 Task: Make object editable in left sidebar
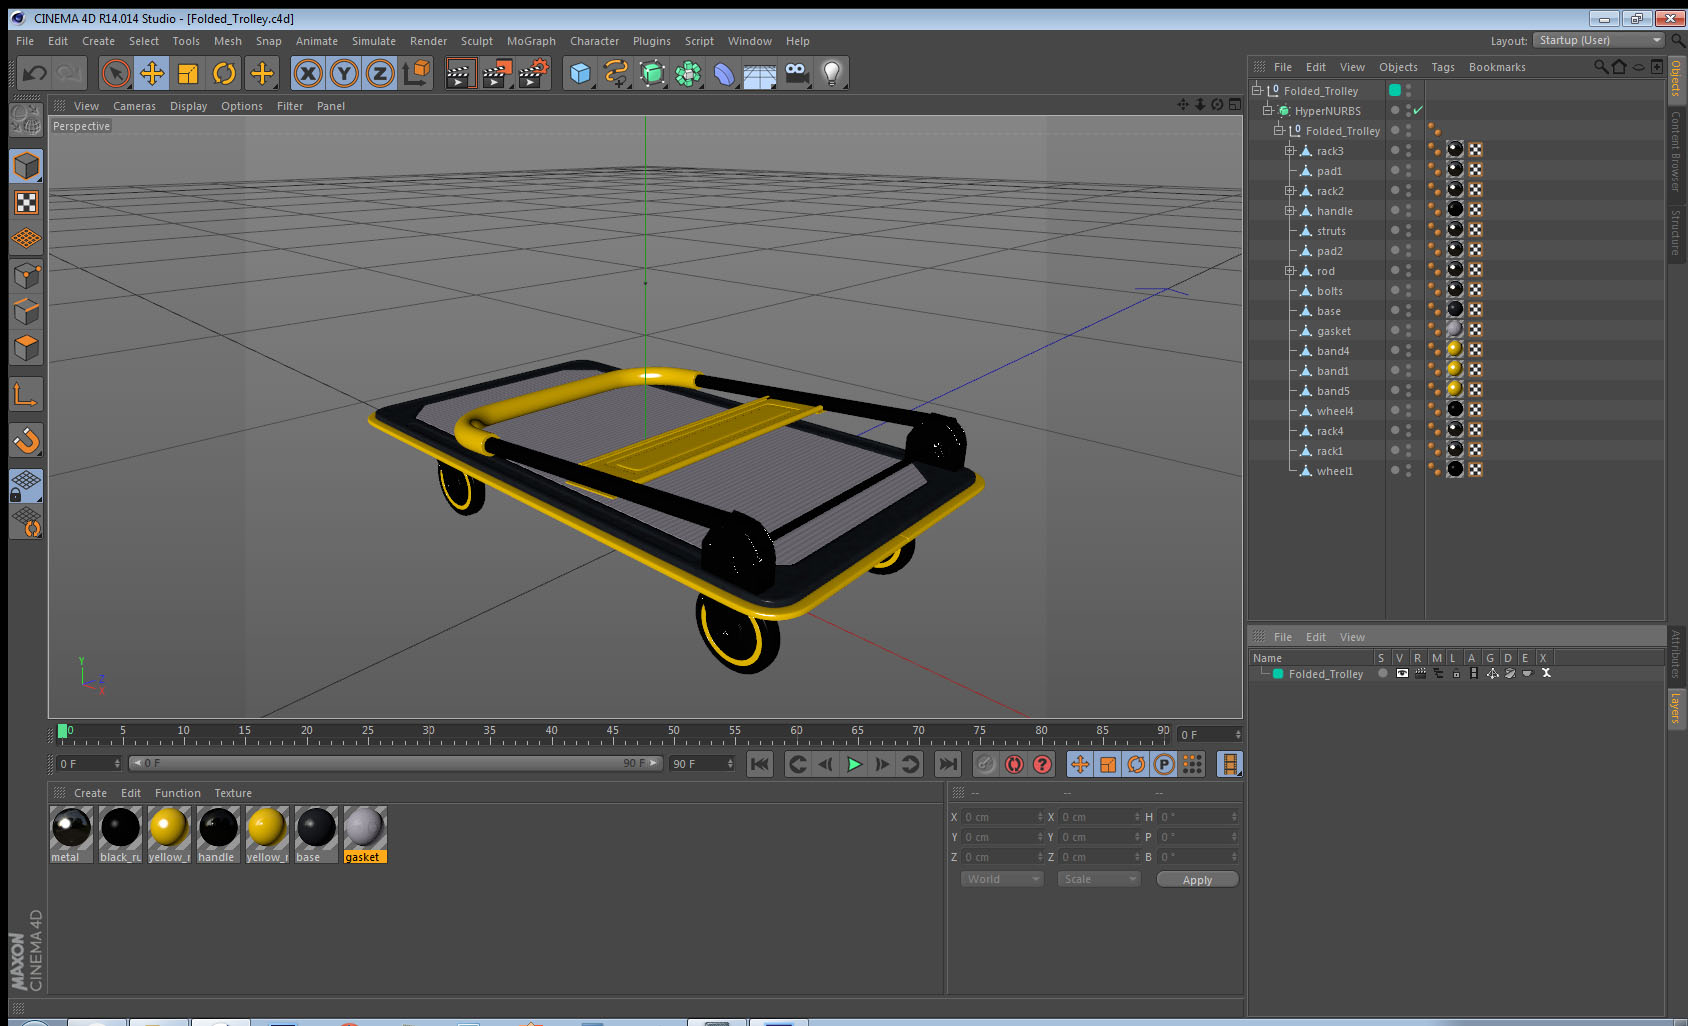(x=26, y=120)
